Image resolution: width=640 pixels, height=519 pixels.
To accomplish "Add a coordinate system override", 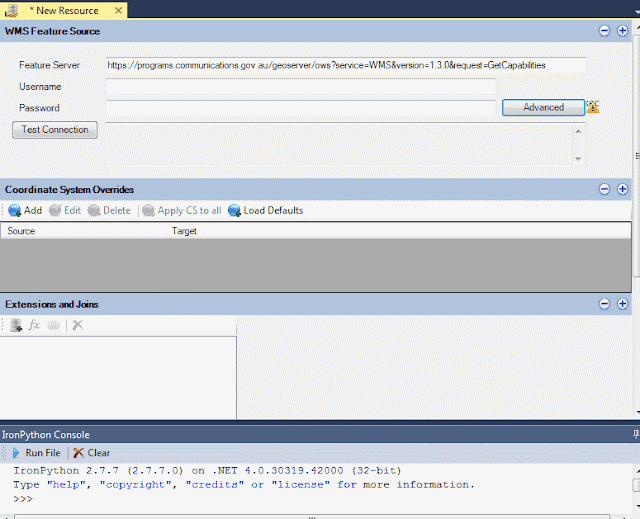I will tap(25, 211).
